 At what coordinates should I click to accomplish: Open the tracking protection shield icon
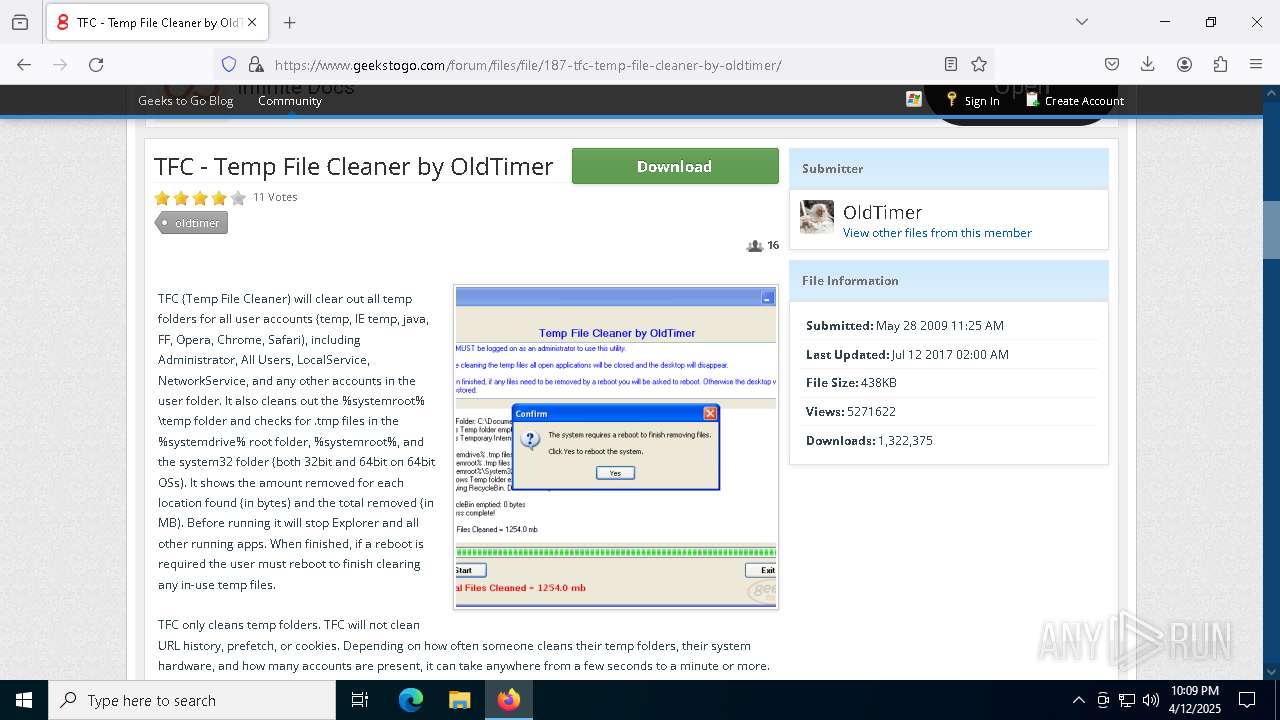(x=229, y=64)
